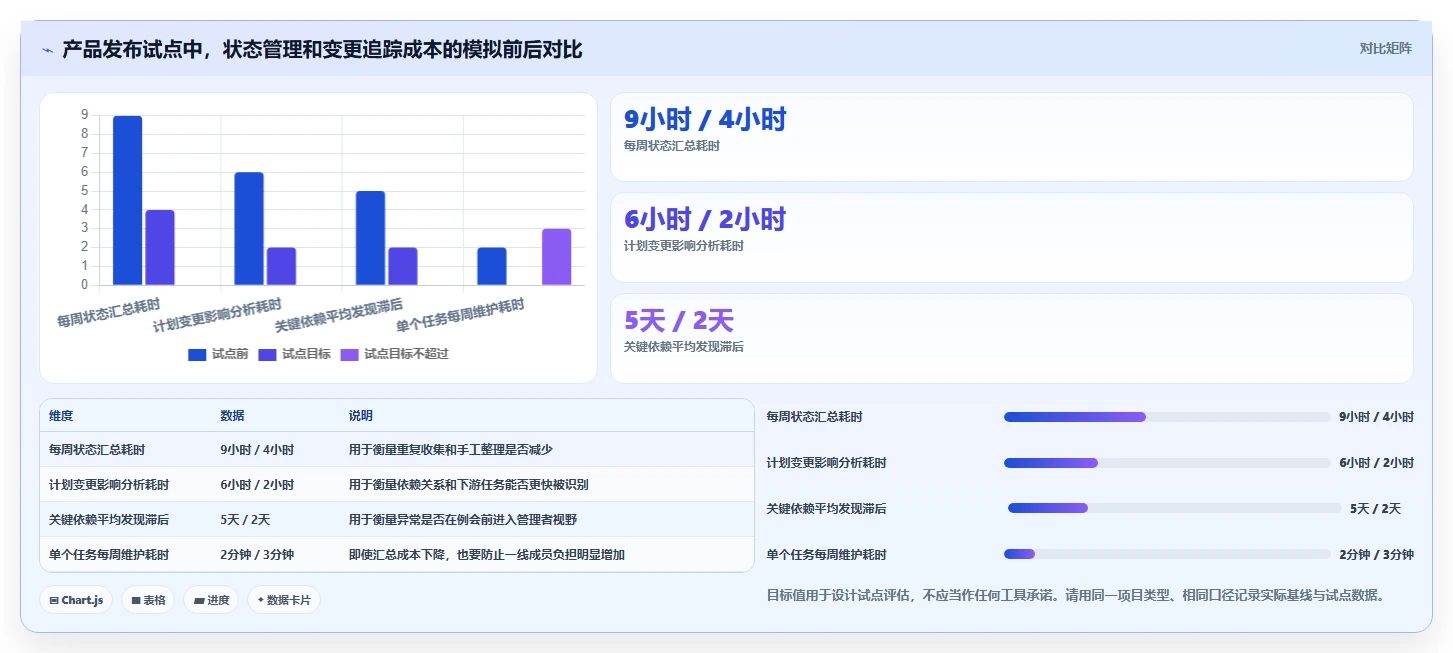
Task: Select the 进度 tag chip
Action: (211, 600)
